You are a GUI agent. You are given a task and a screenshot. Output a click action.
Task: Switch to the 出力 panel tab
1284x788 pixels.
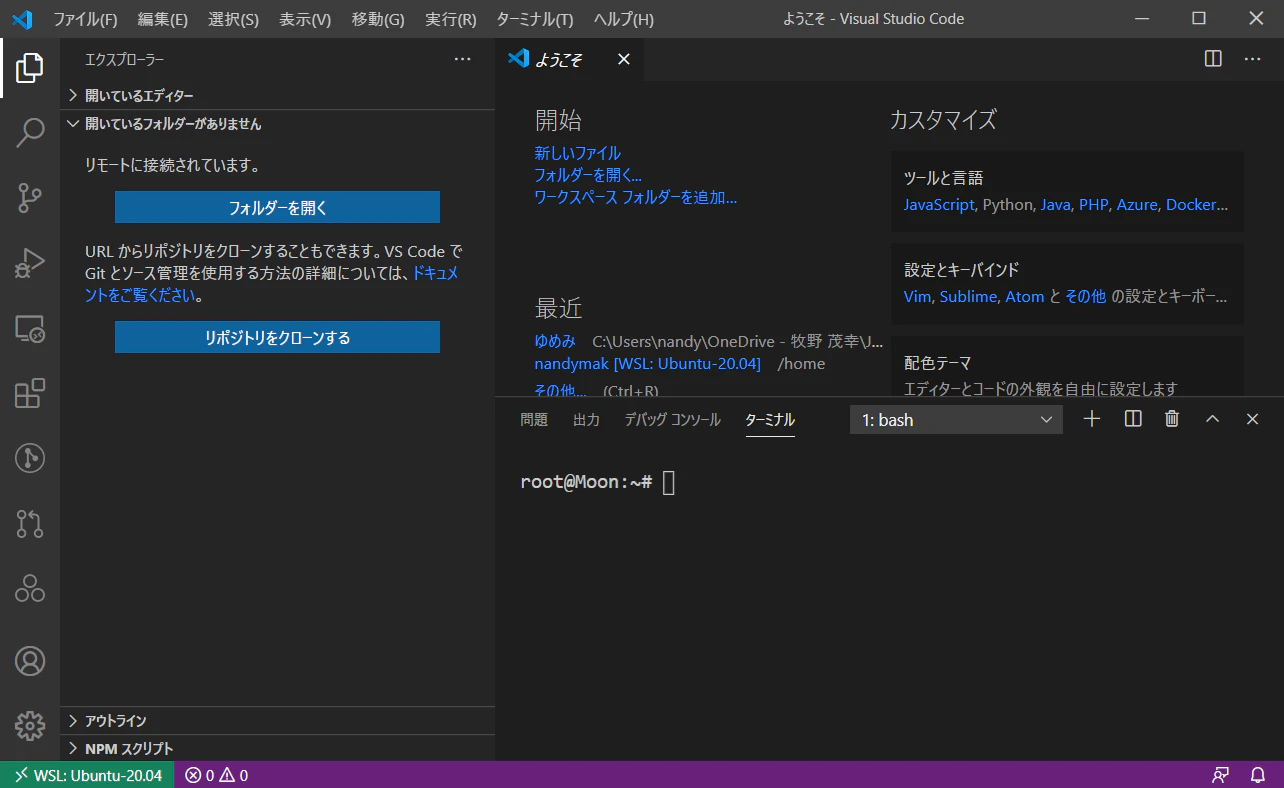[x=586, y=420]
